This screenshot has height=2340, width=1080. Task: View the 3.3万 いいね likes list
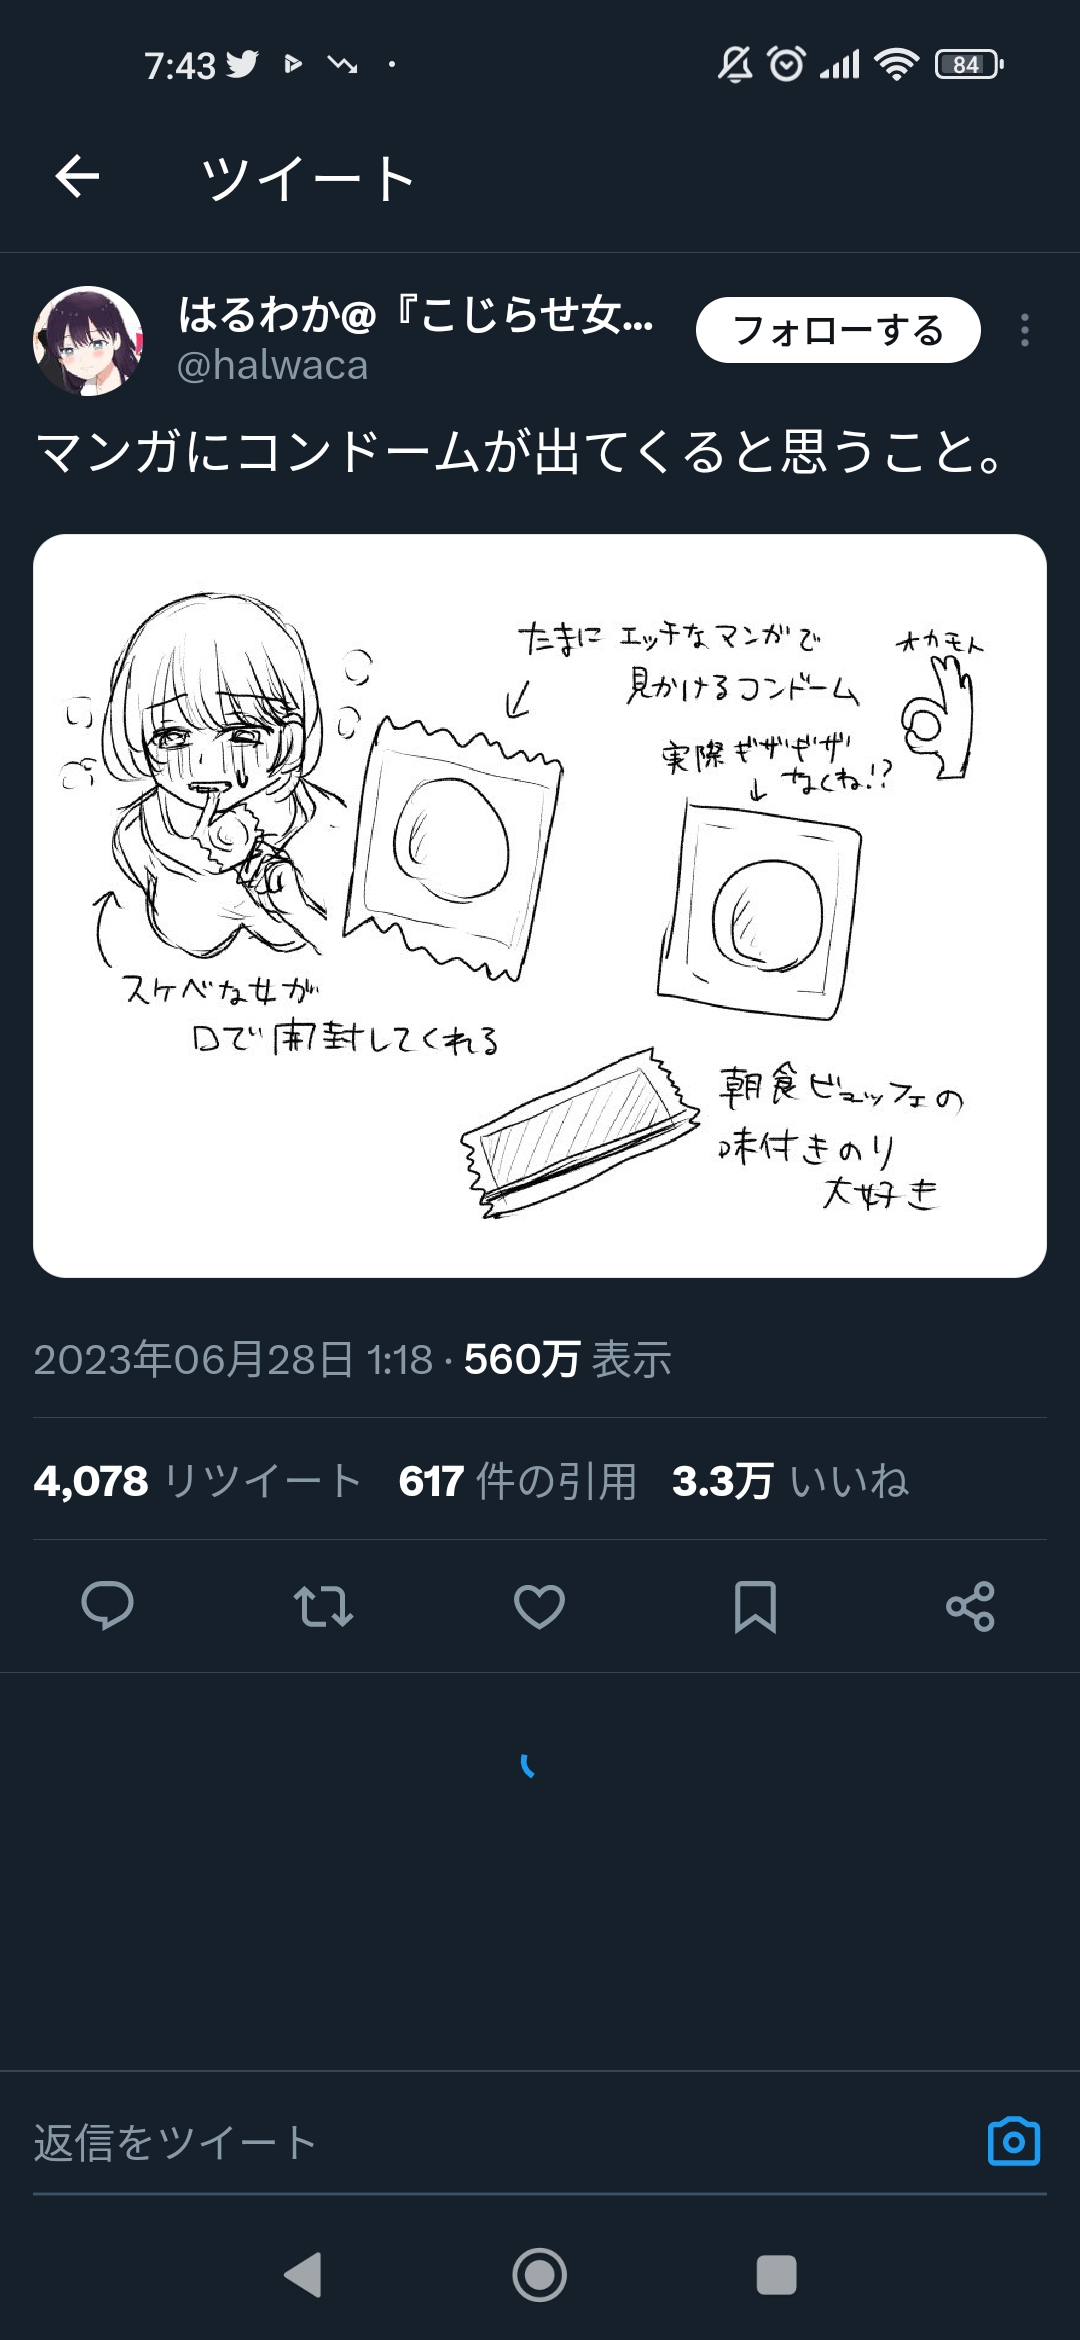tap(790, 1481)
